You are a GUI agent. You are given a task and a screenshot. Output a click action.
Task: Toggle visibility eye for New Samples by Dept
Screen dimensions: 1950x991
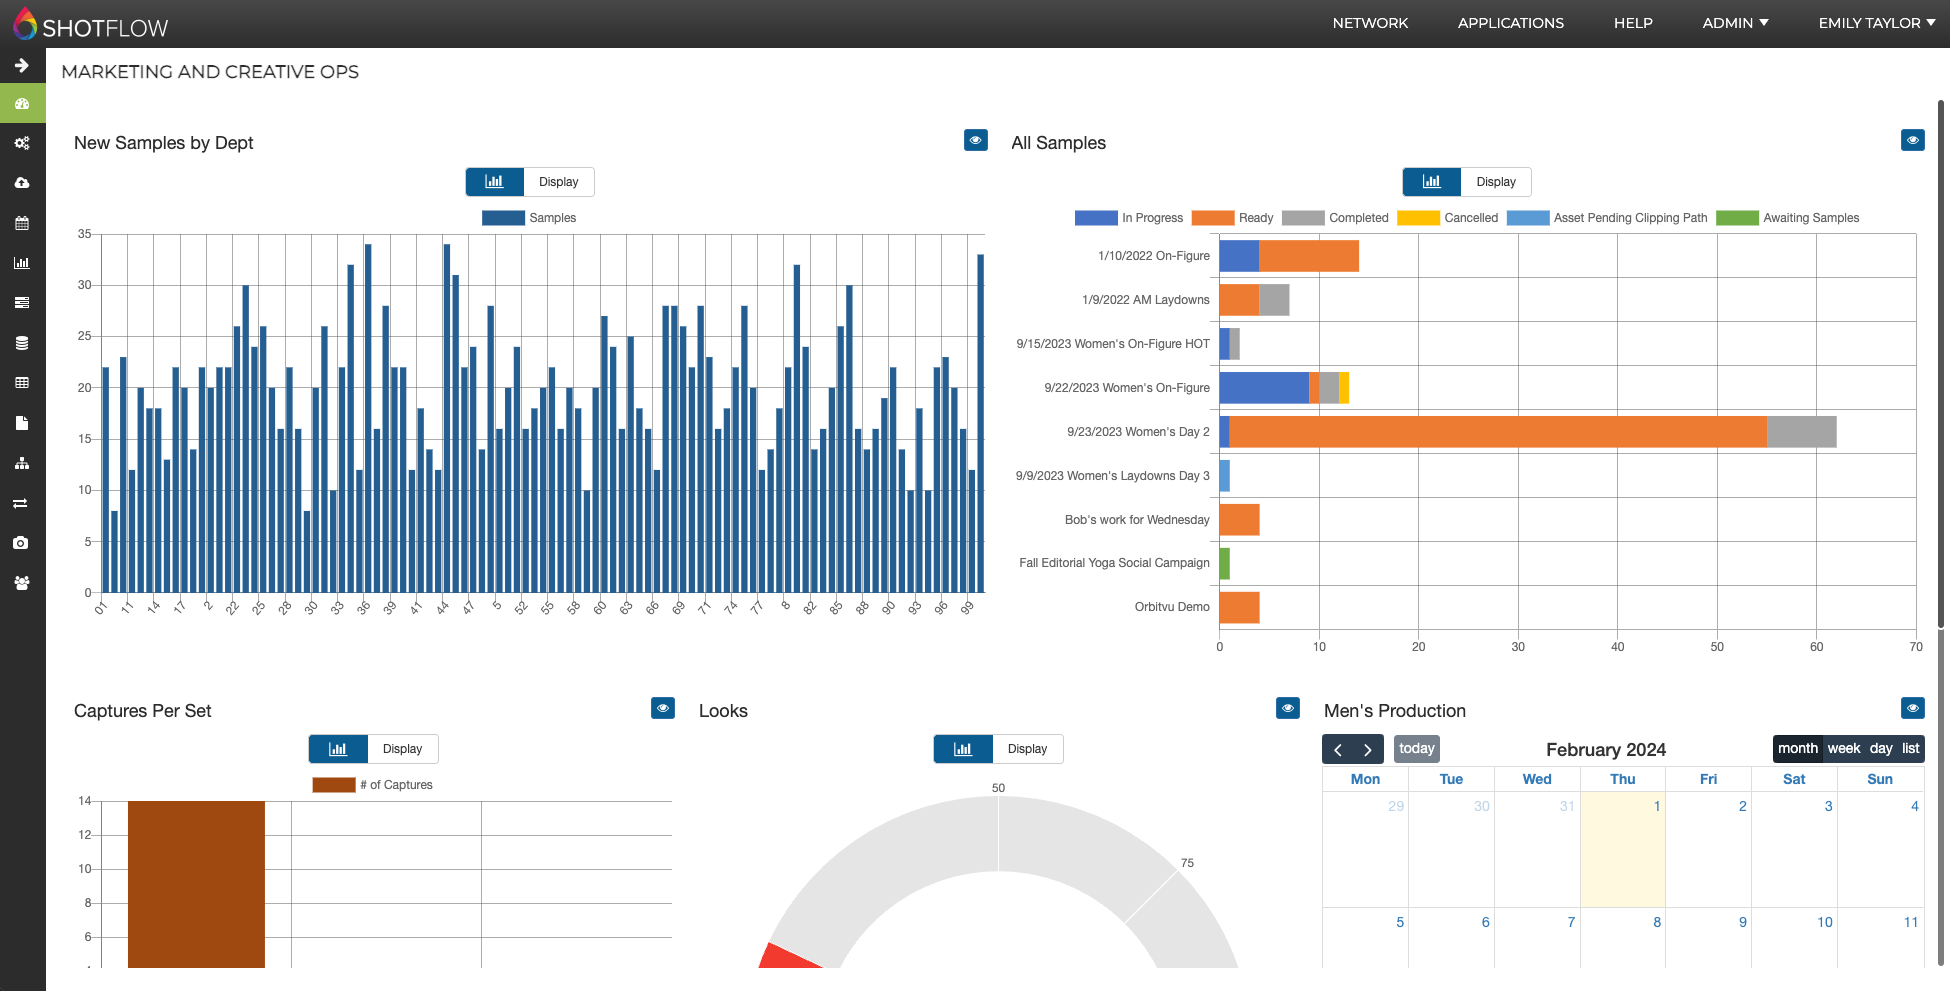pyautogui.click(x=975, y=140)
